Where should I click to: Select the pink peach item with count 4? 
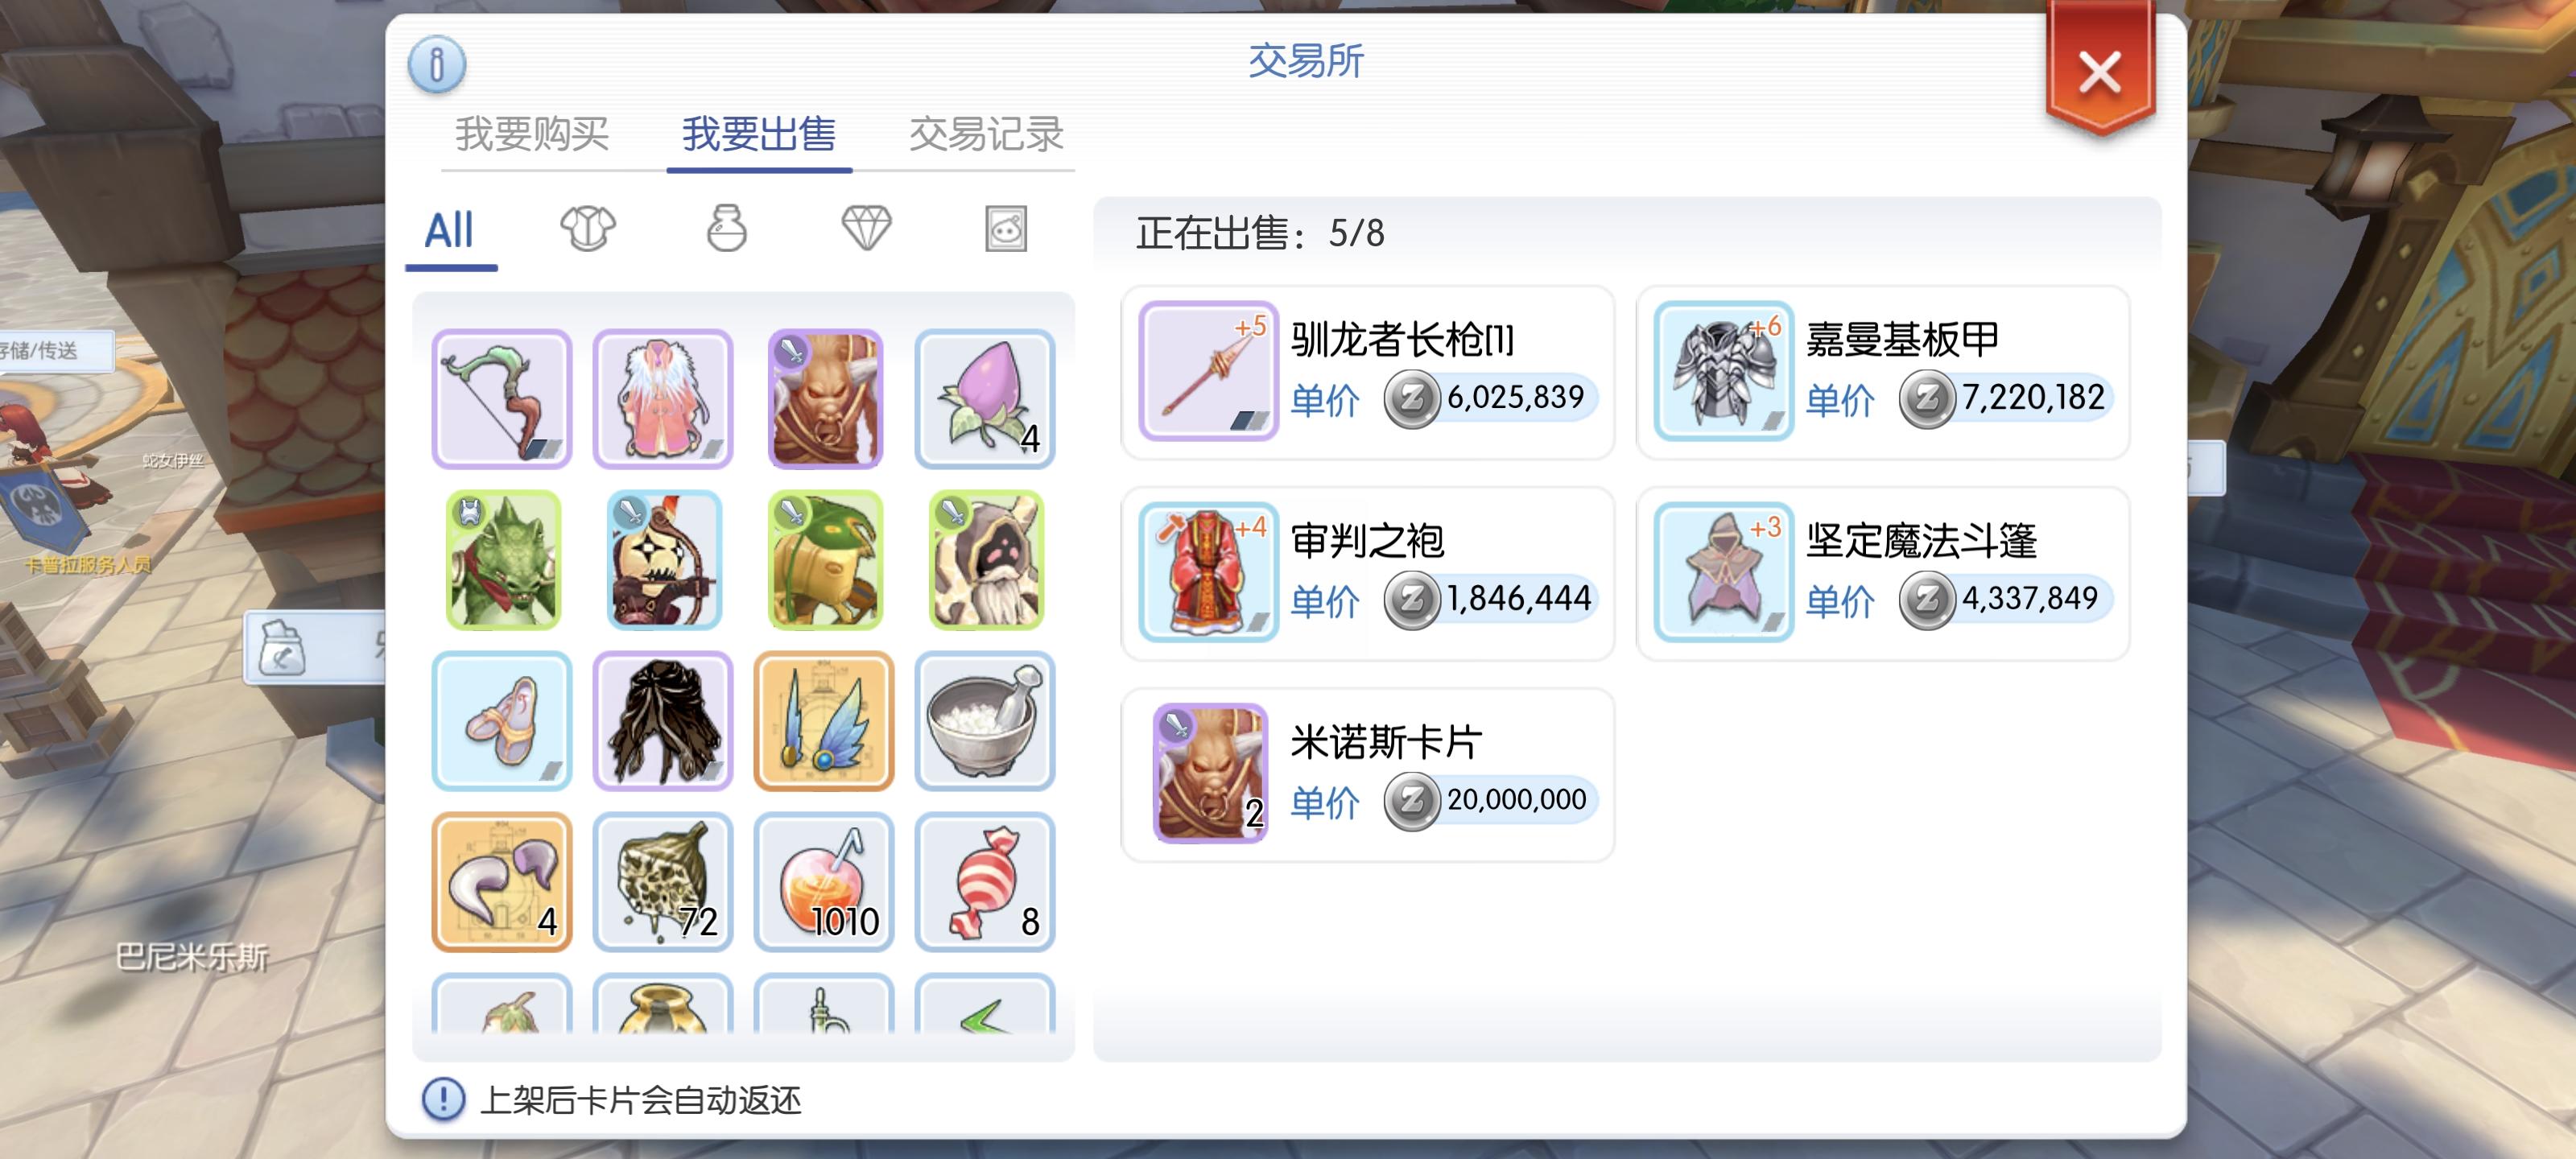[985, 399]
